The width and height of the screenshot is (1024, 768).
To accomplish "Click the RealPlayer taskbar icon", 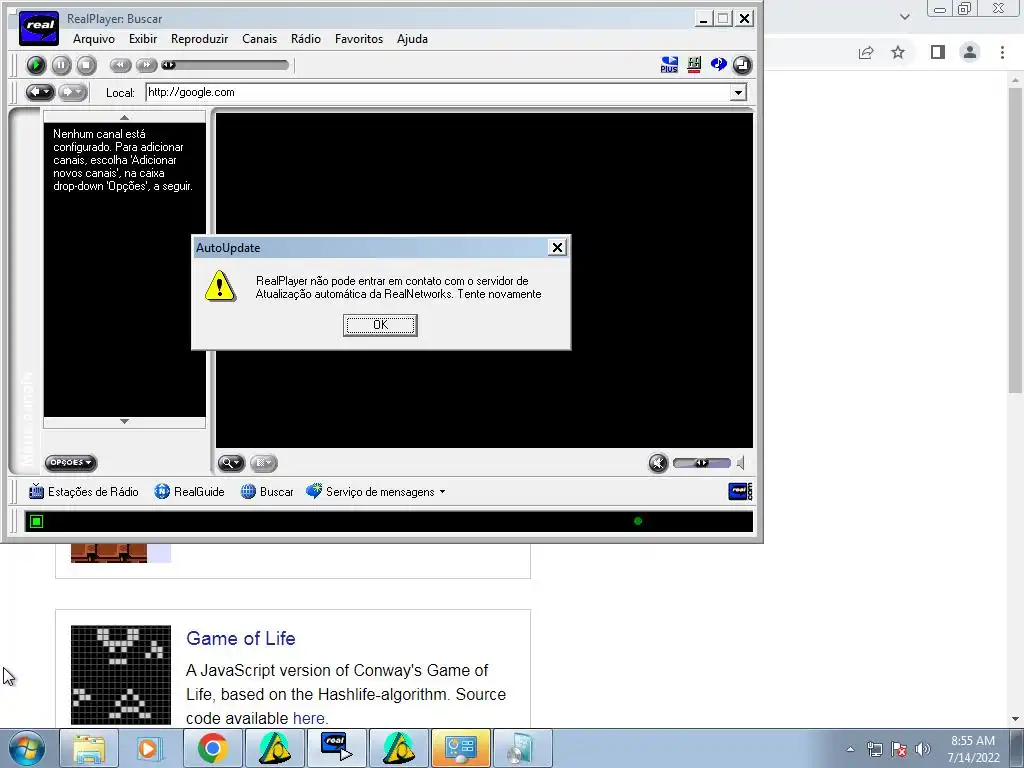I will (x=336, y=748).
